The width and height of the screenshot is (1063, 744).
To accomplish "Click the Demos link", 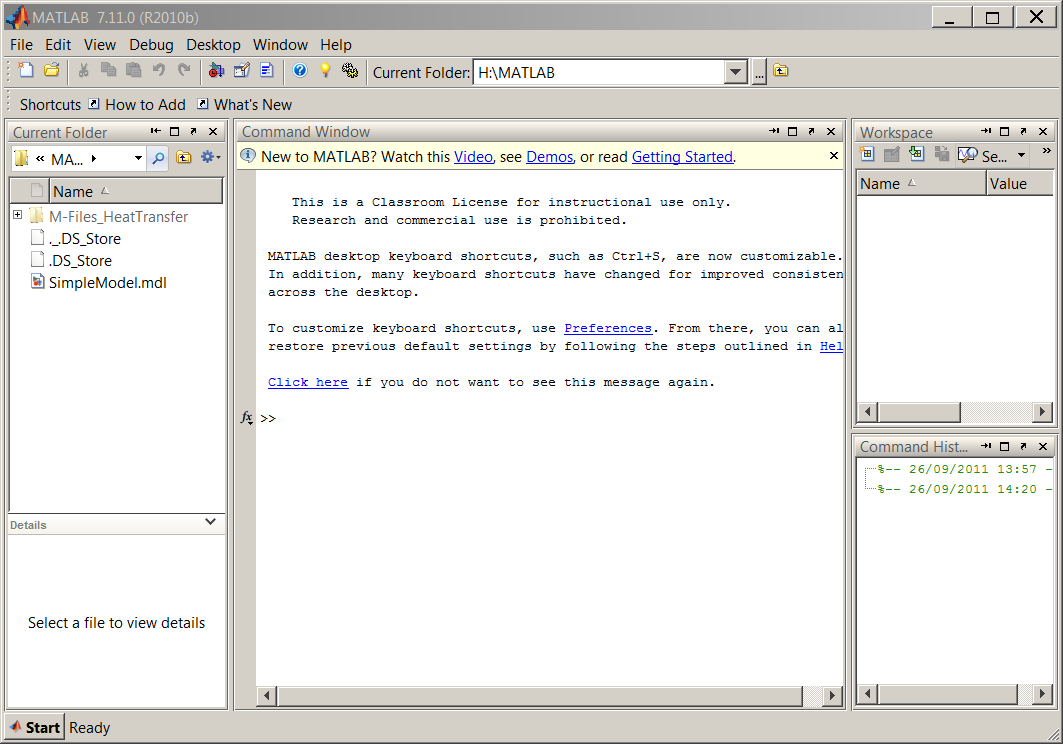I will click(x=549, y=157).
